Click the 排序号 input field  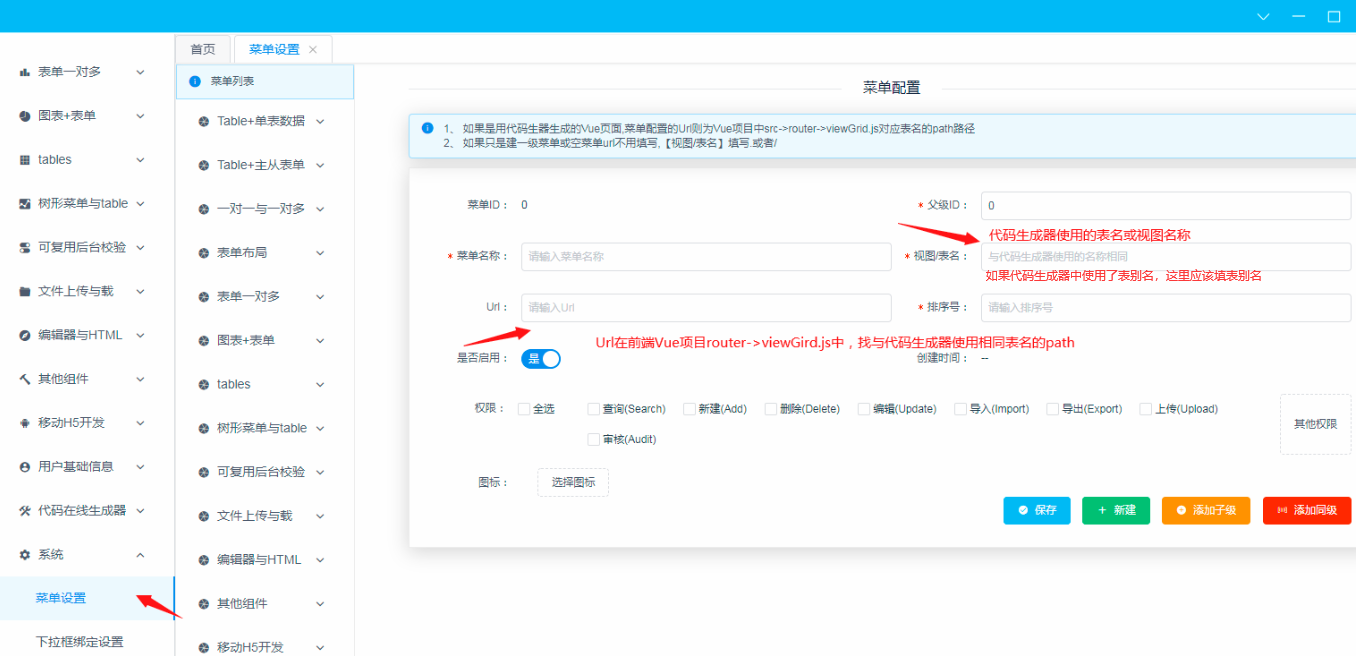click(x=1166, y=307)
